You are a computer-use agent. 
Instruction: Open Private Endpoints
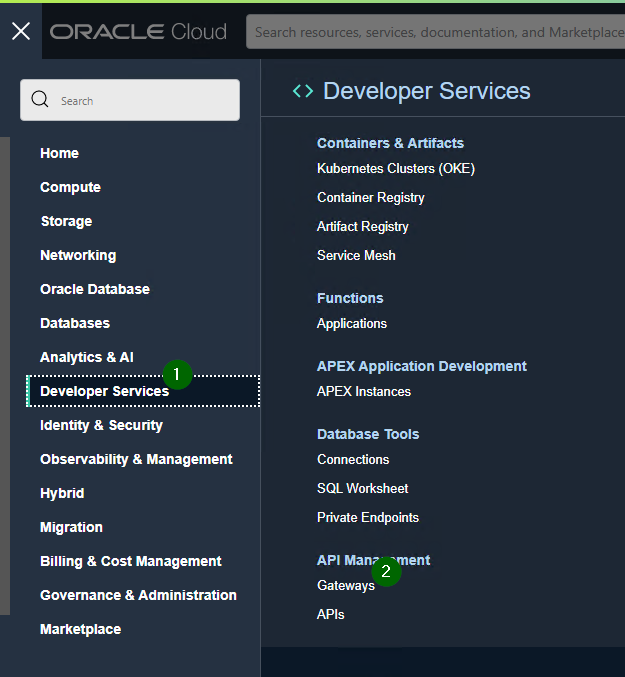point(368,518)
